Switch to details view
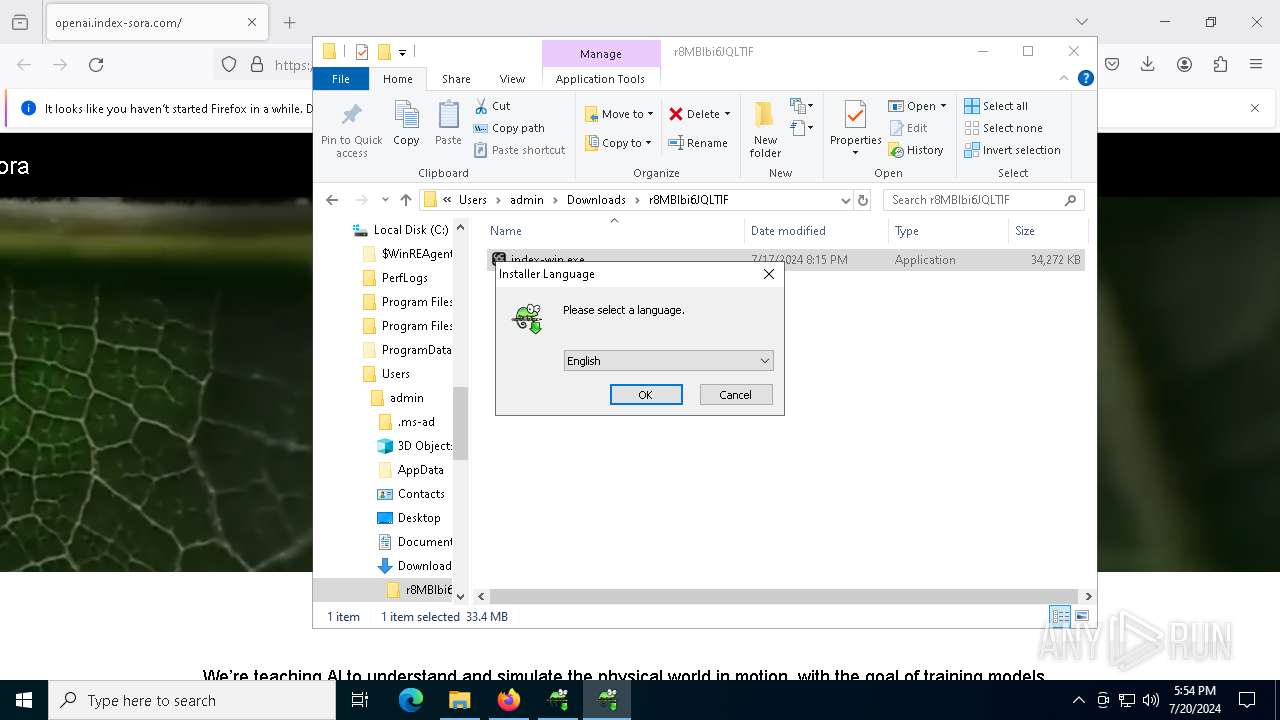1280x720 pixels. [1060, 616]
